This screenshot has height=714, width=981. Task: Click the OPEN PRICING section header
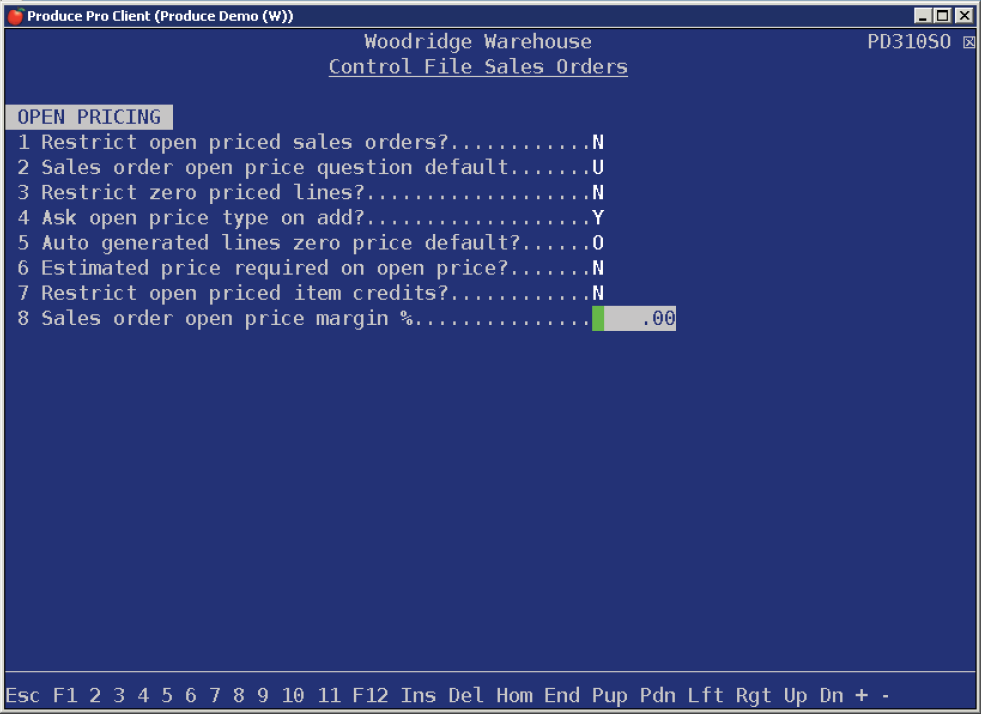(x=89, y=117)
